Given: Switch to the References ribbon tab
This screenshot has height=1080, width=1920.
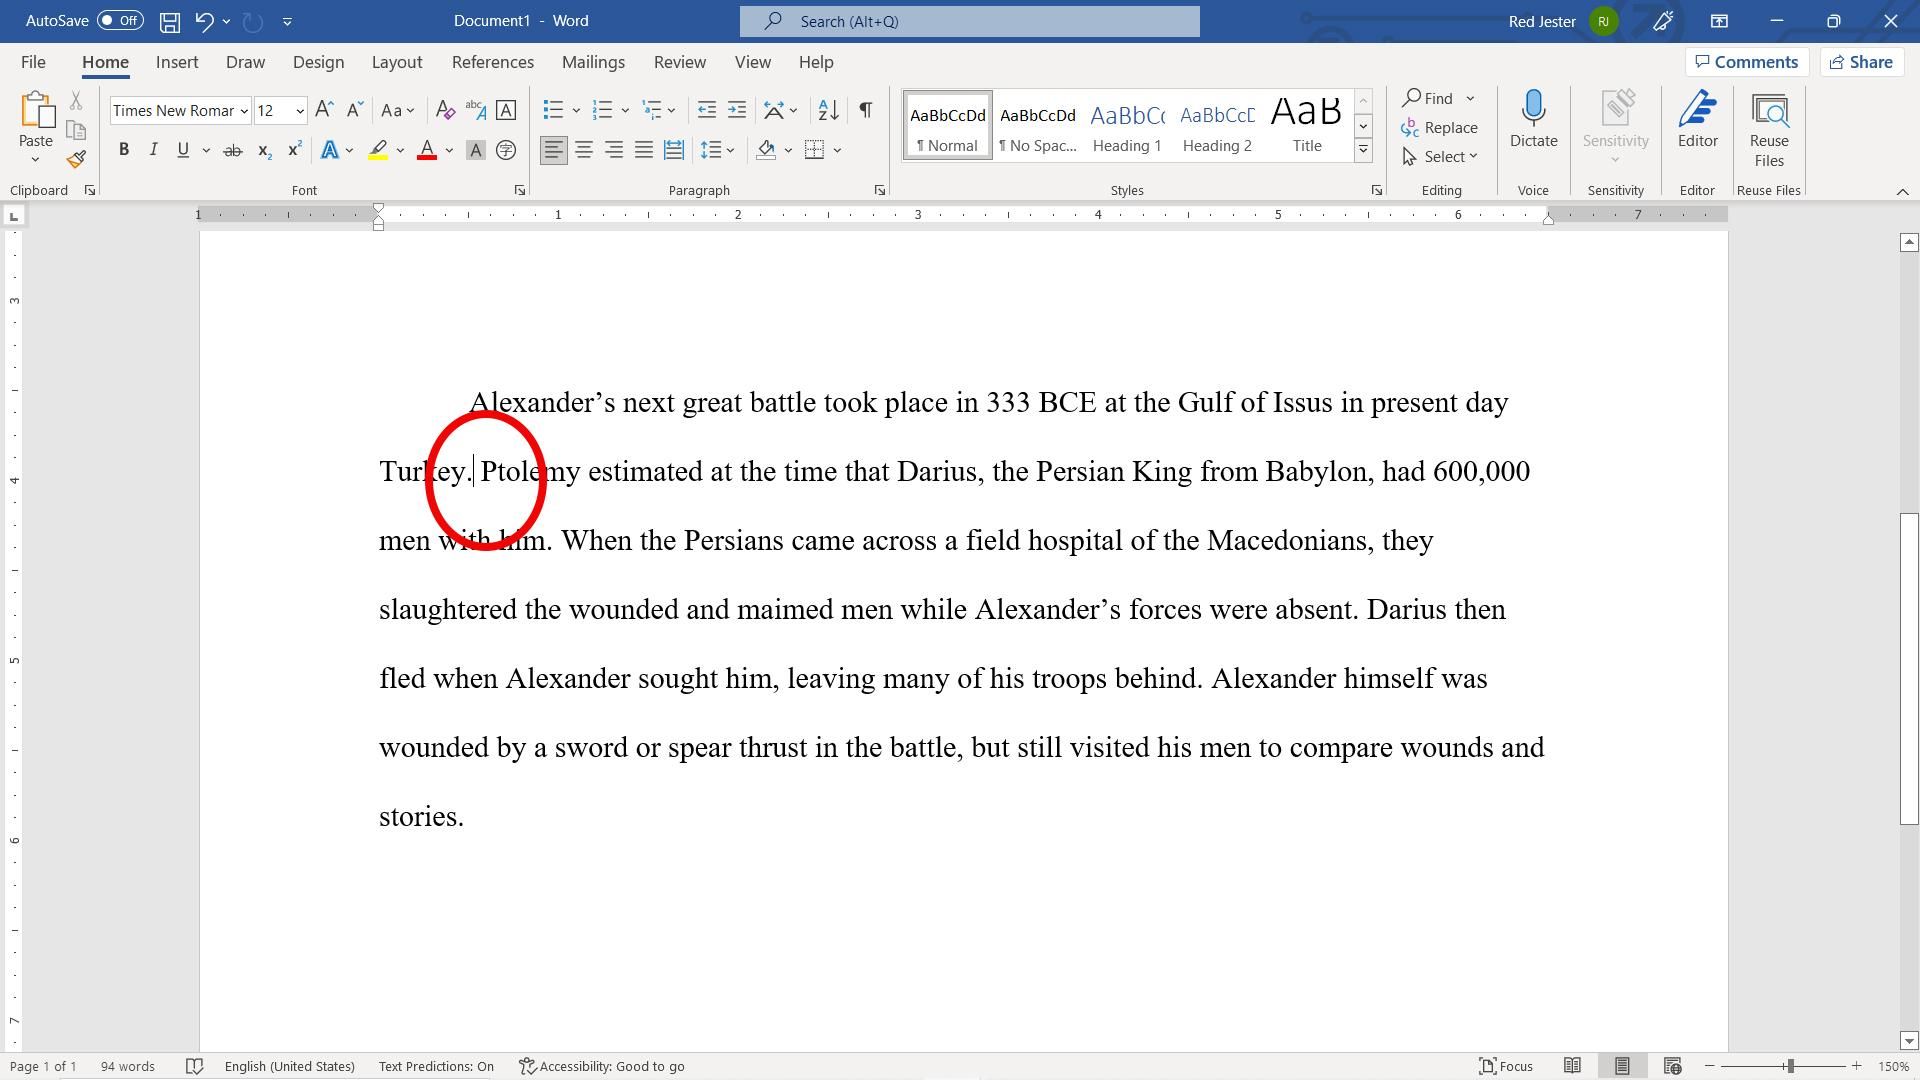Looking at the screenshot, I should [x=492, y=62].
